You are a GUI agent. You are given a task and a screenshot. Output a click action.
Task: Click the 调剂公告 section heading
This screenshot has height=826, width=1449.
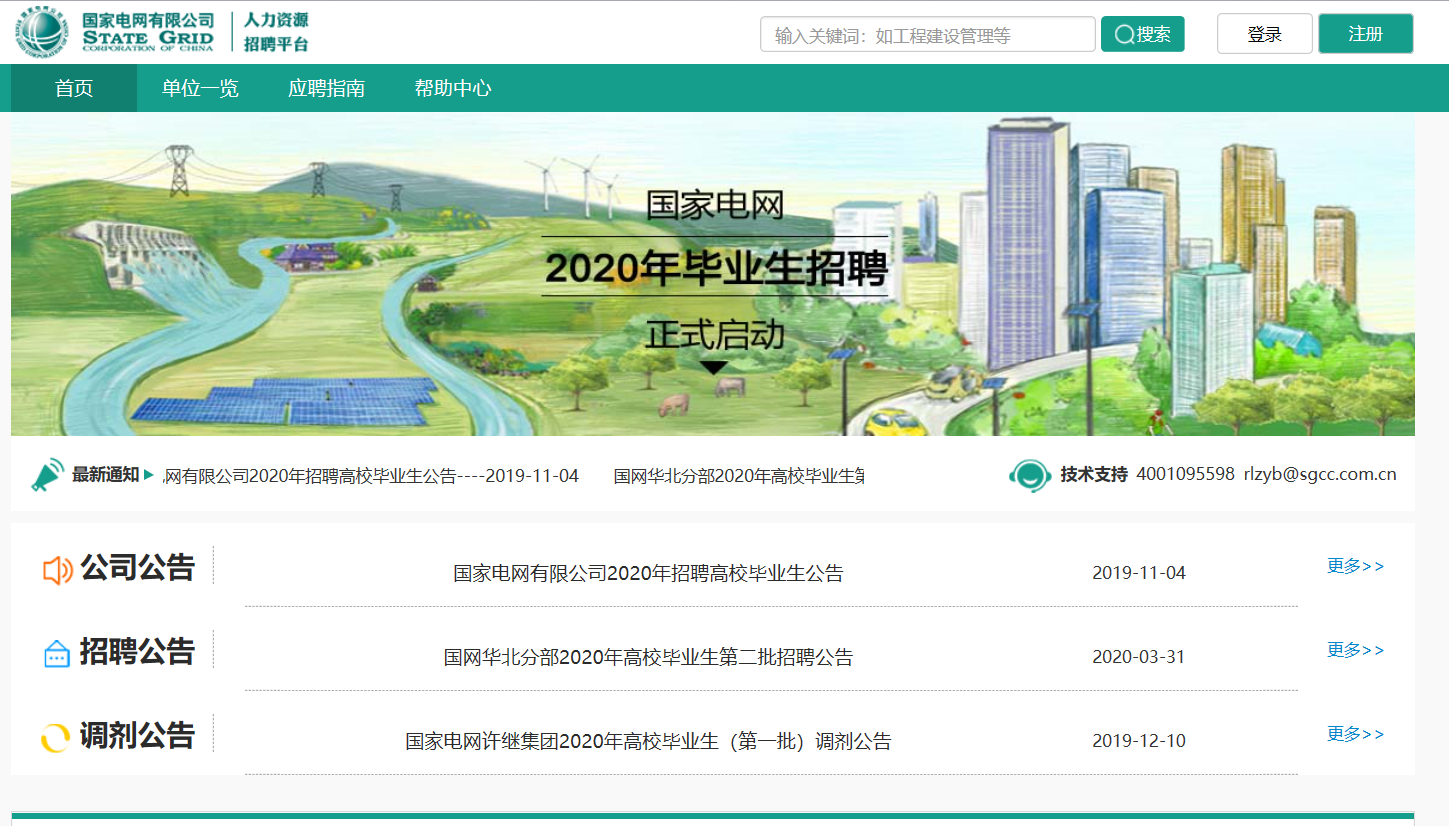point(138,735)
